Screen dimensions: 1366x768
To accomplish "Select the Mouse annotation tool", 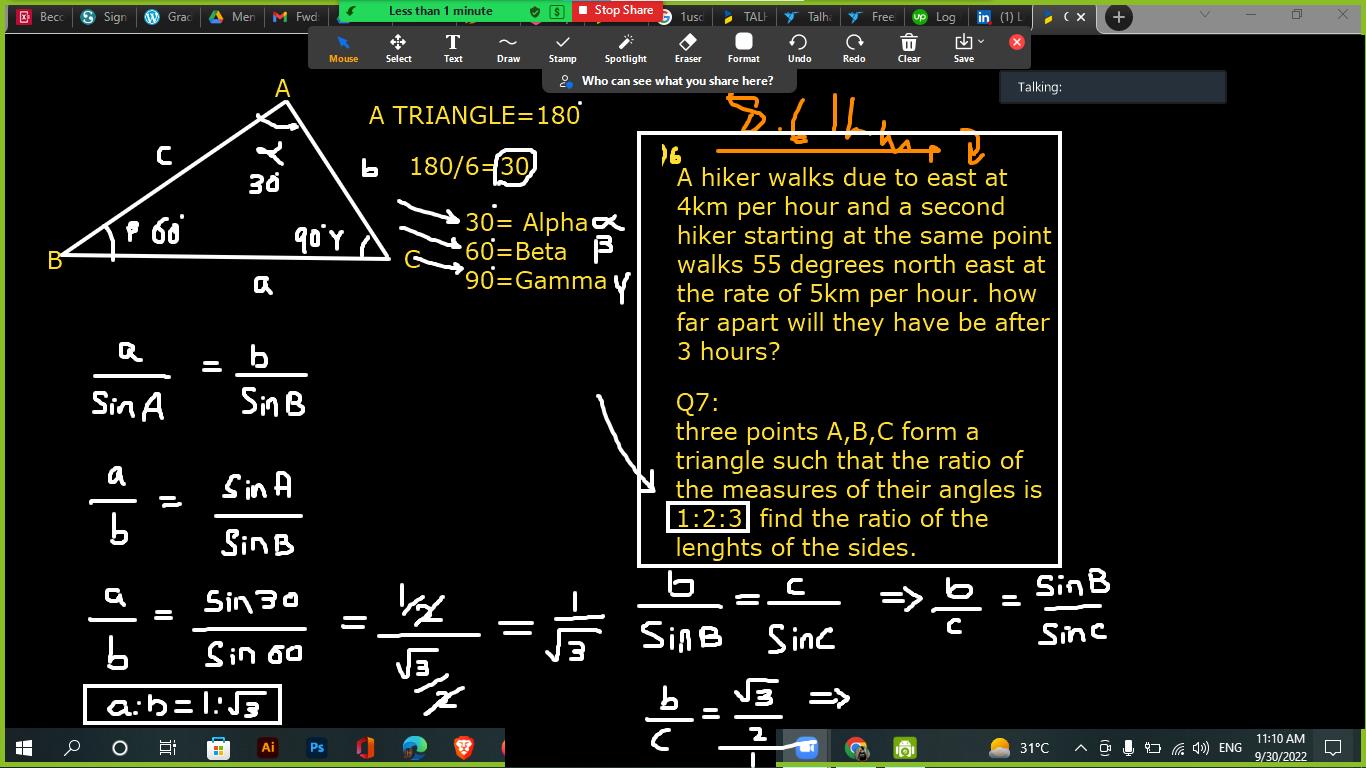I will pos(343,47).
